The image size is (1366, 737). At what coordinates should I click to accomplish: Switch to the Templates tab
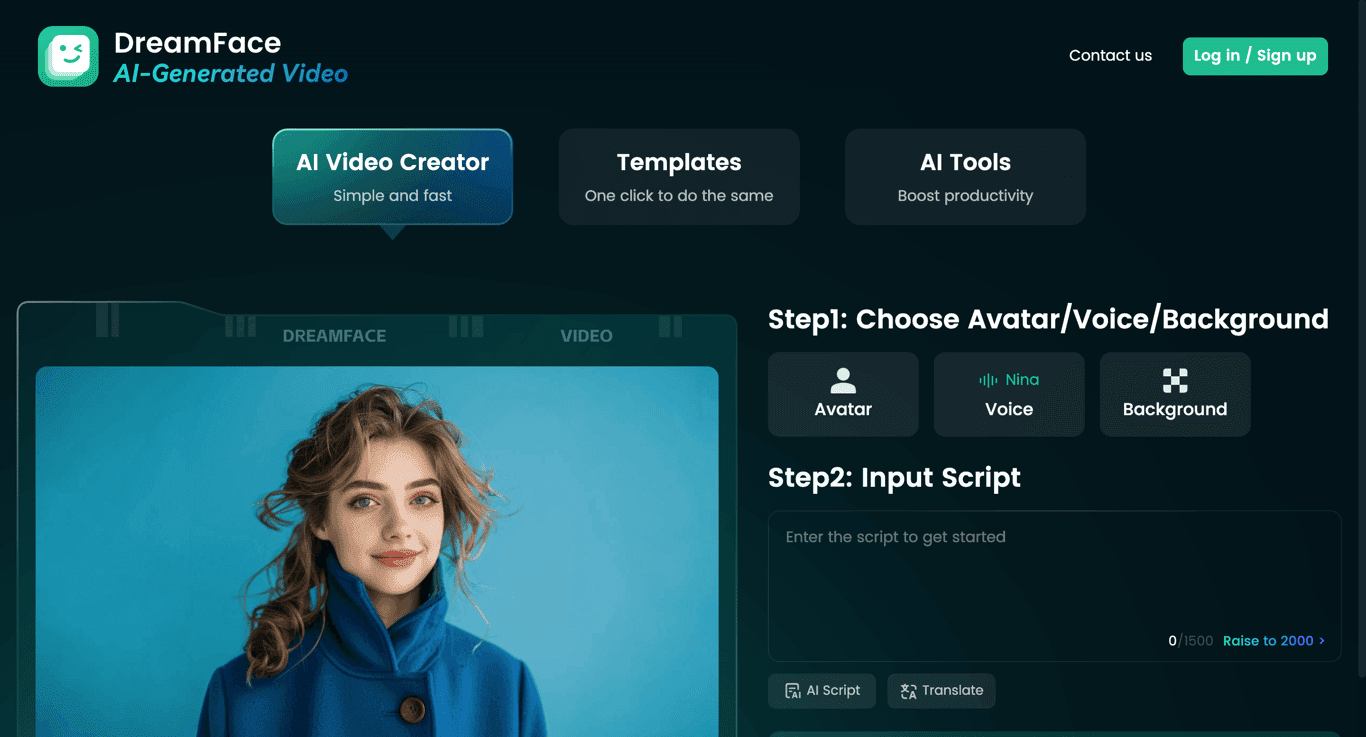[x=679, y=176]
